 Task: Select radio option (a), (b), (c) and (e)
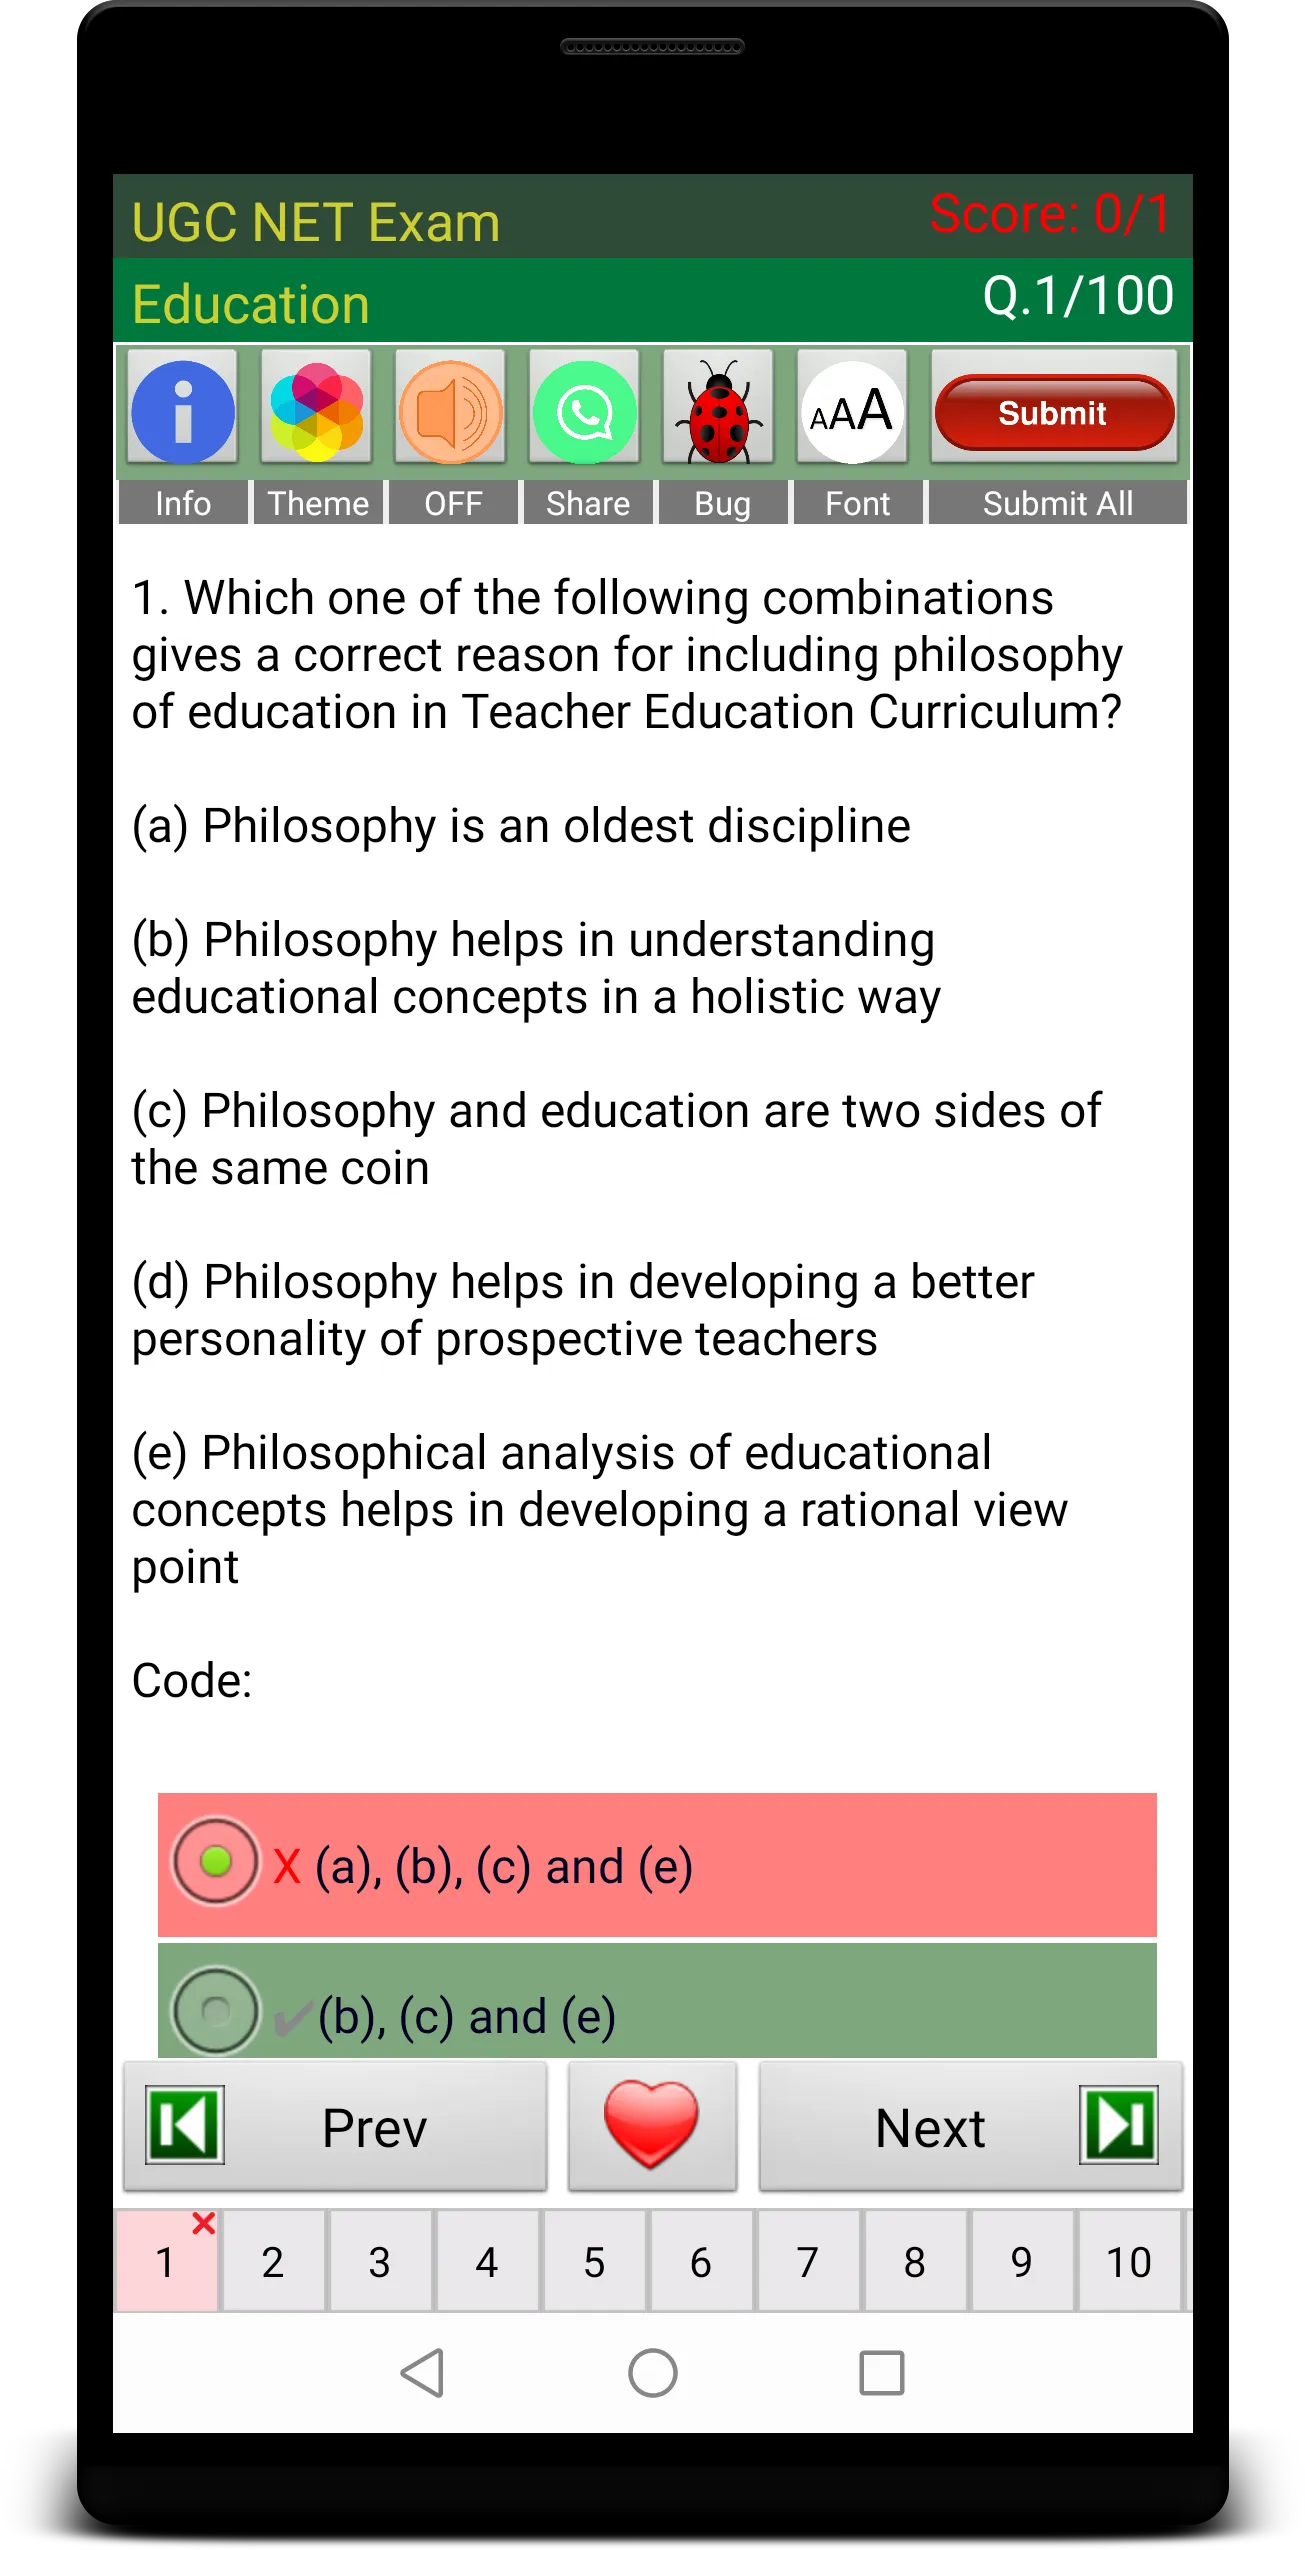pyautogui.click(x=215, y=1861)
